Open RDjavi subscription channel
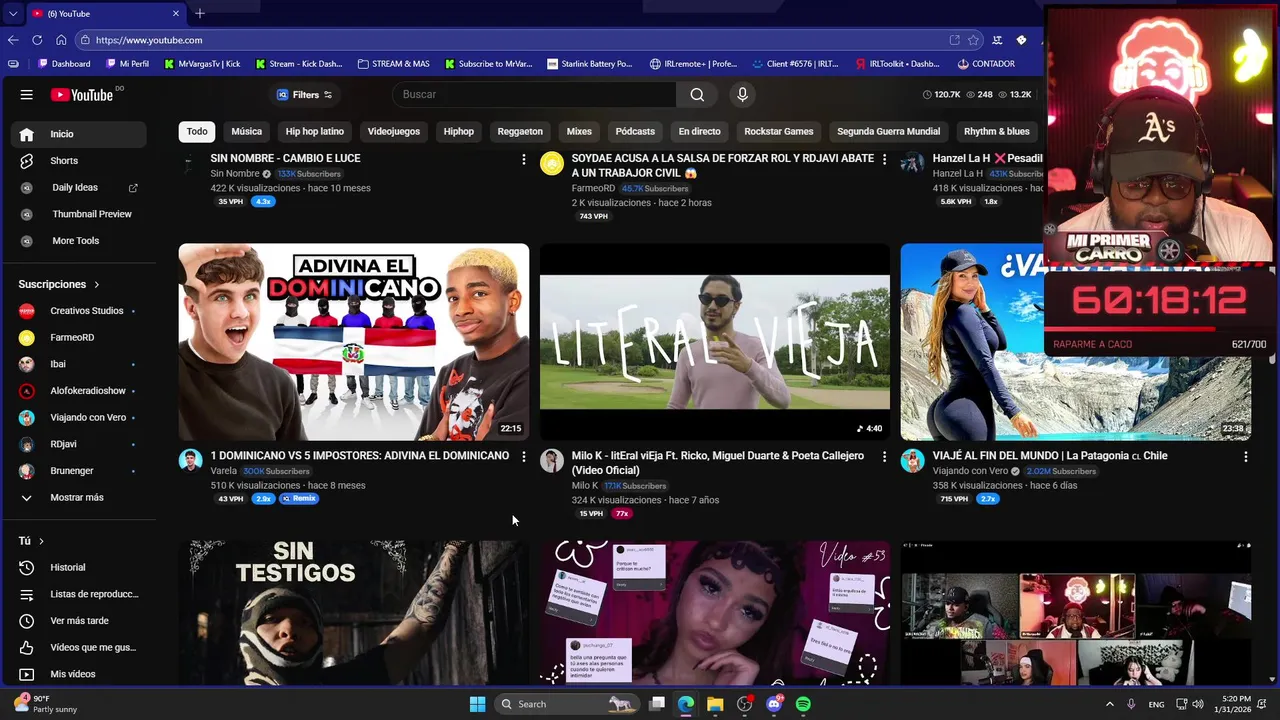Screen dimensions: 1280x720 (x=79, y=444)
